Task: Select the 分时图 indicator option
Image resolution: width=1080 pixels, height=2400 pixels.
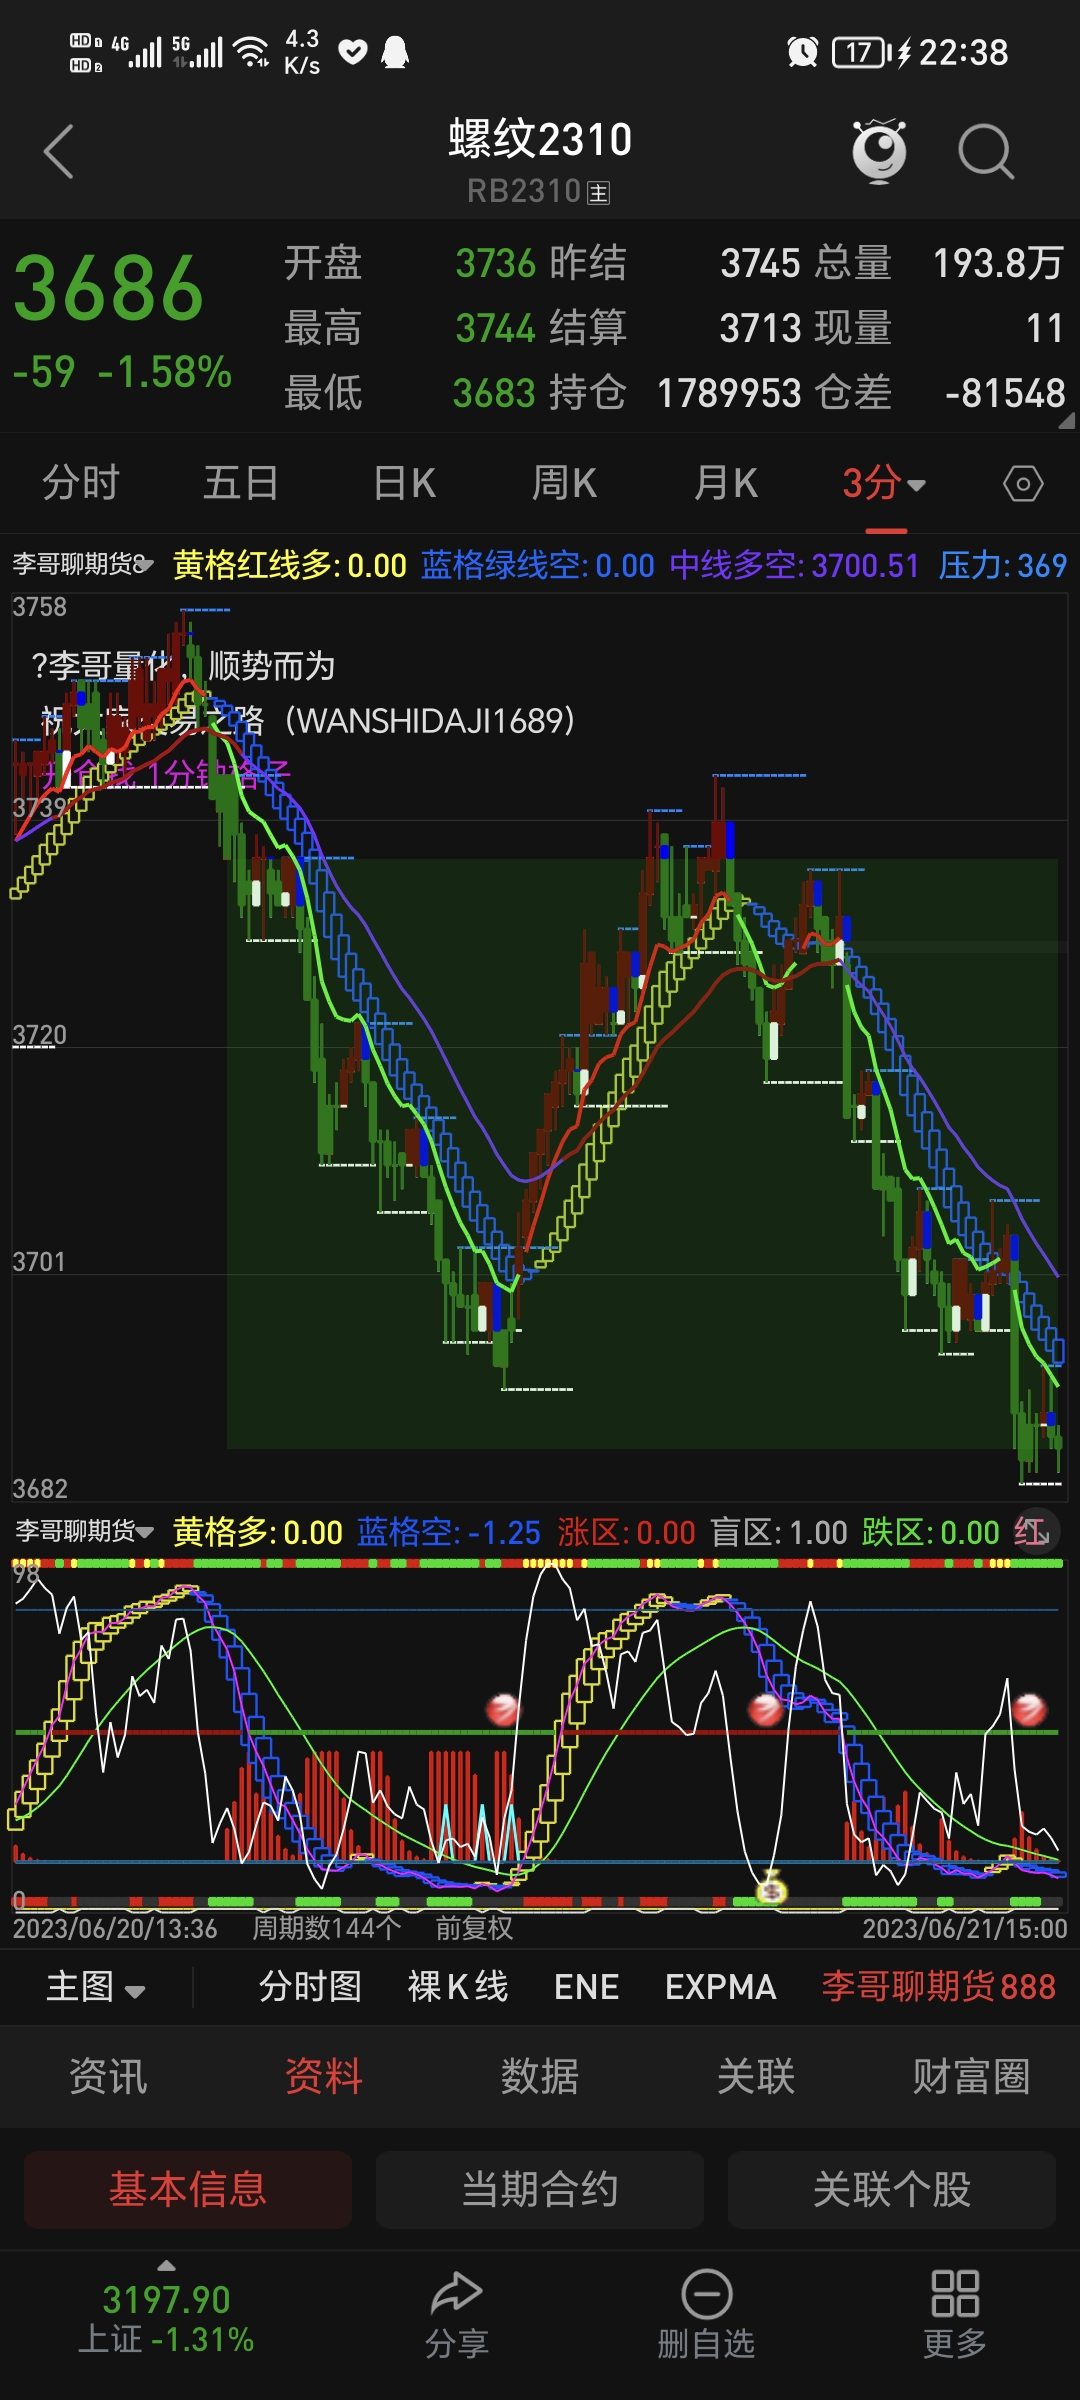Action: [310, 1986]
